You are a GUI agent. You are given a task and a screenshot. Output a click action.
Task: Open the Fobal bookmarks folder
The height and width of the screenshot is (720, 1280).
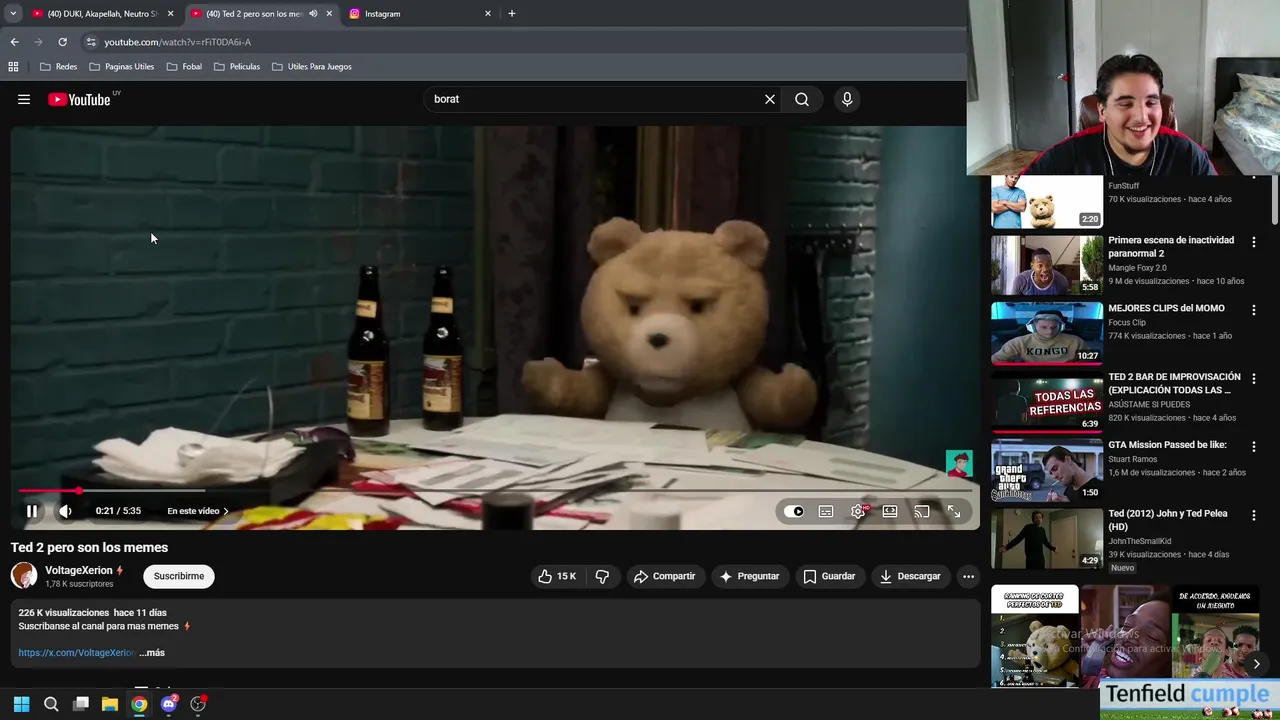coord(184,67)
